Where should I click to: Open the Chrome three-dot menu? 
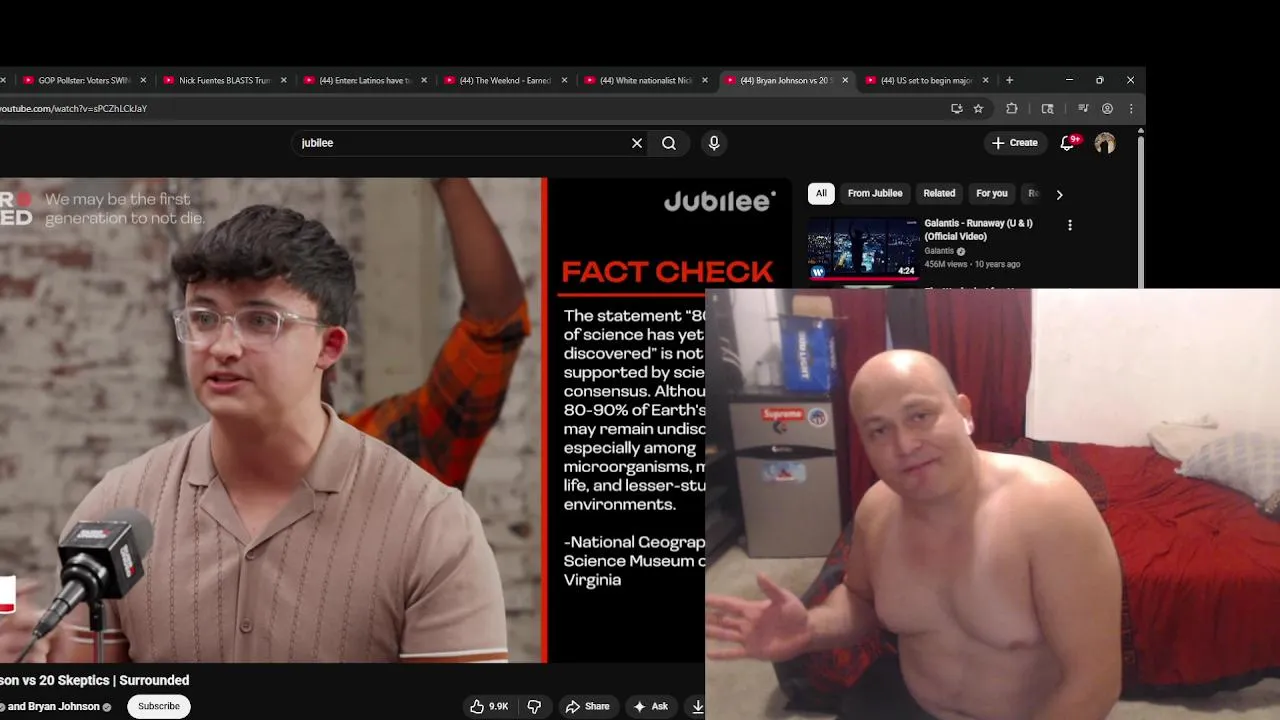(x=1131, y=108)
